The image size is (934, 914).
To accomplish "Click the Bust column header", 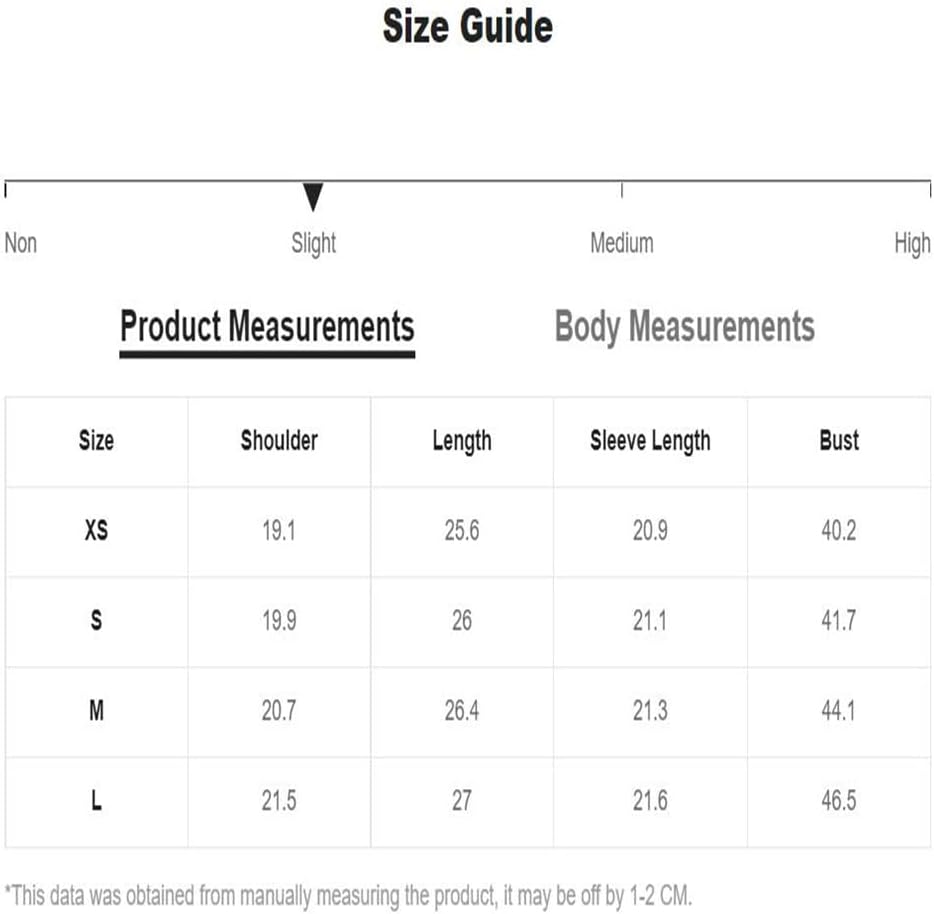I will (839, 441).
